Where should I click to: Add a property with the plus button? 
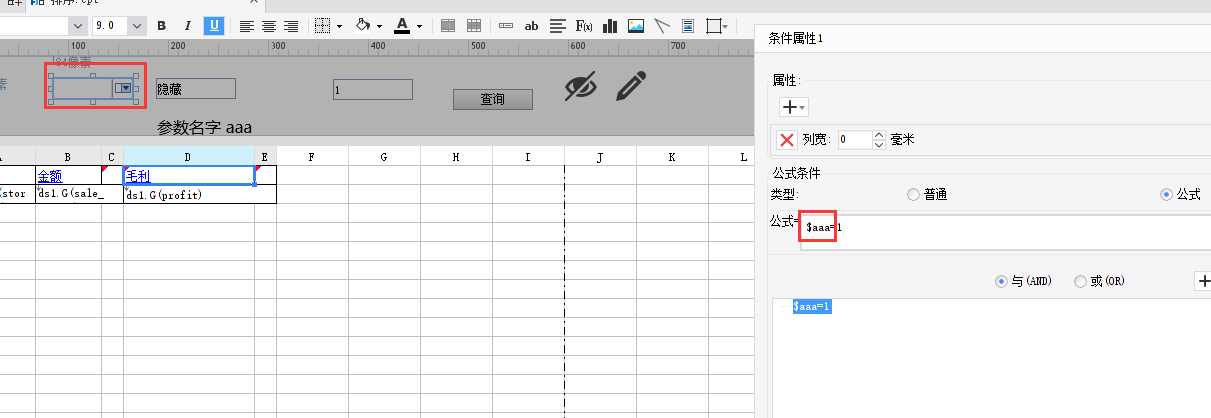[789, 106]
